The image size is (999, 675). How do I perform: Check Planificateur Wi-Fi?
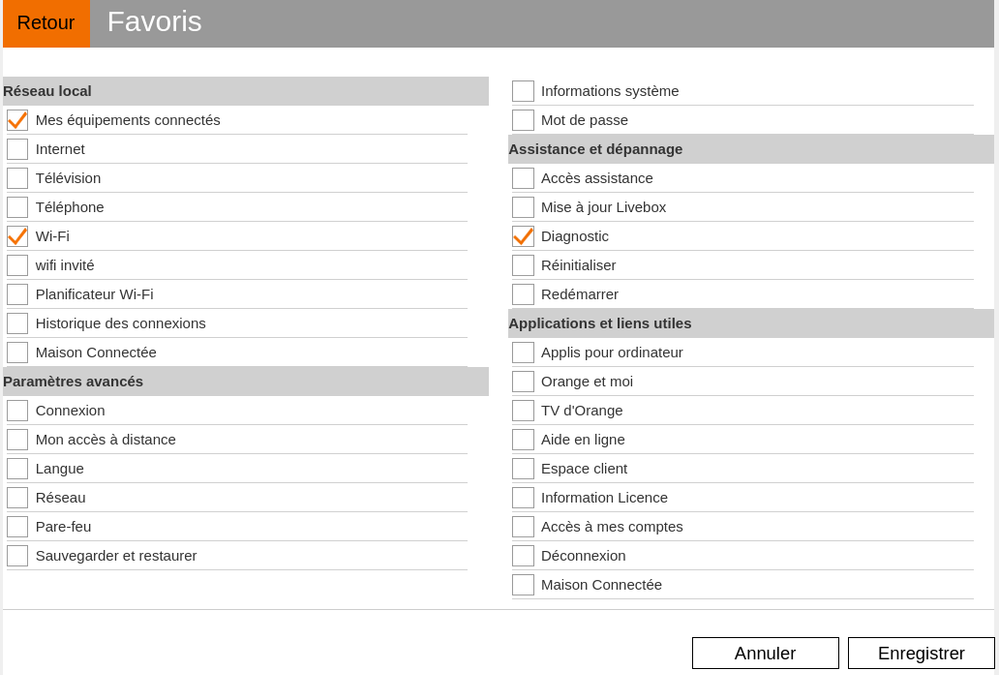[x=17, y=294]
